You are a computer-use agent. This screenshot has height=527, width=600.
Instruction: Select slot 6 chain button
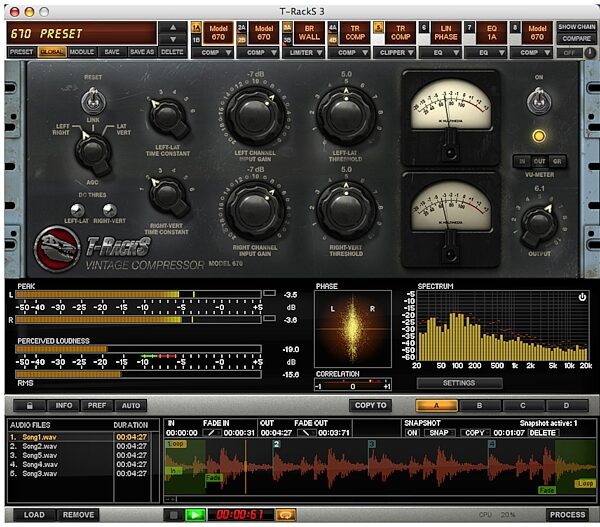tap(424, 28)
